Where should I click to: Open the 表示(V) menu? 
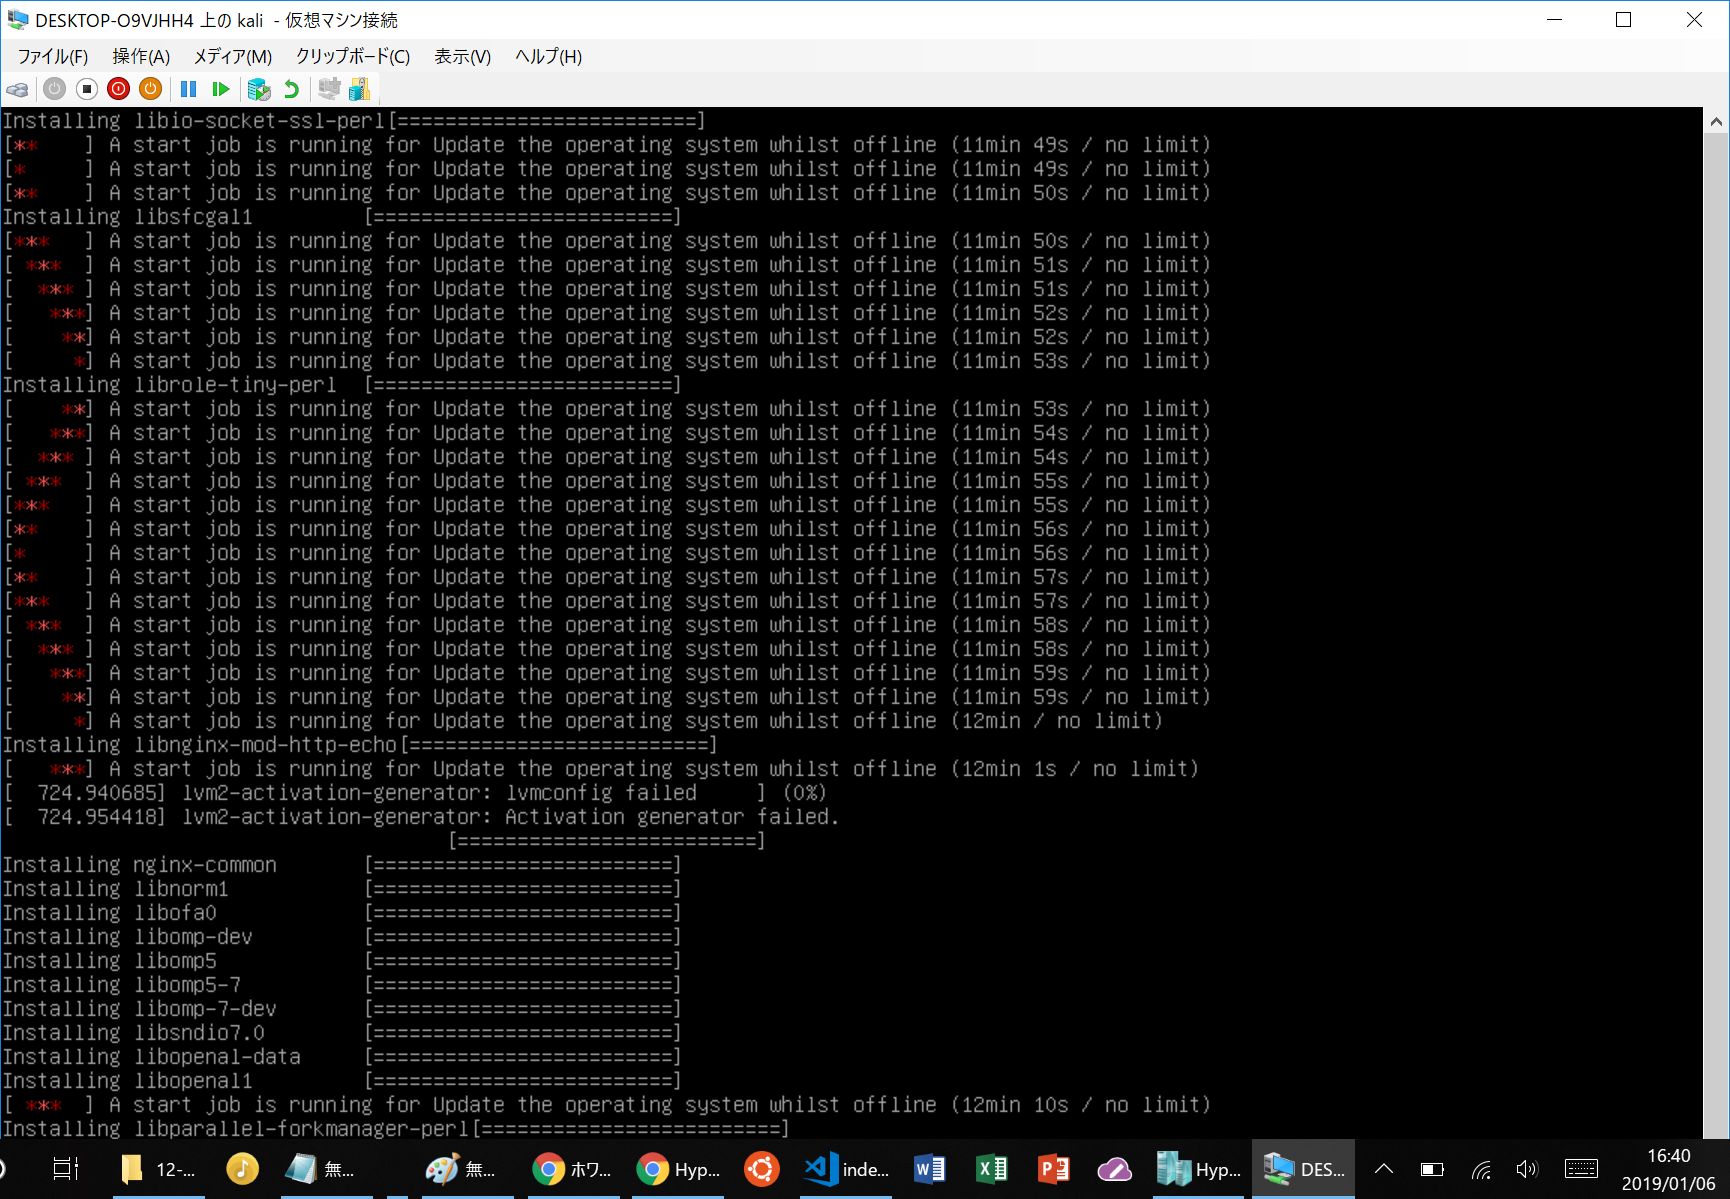coord(462,57)
